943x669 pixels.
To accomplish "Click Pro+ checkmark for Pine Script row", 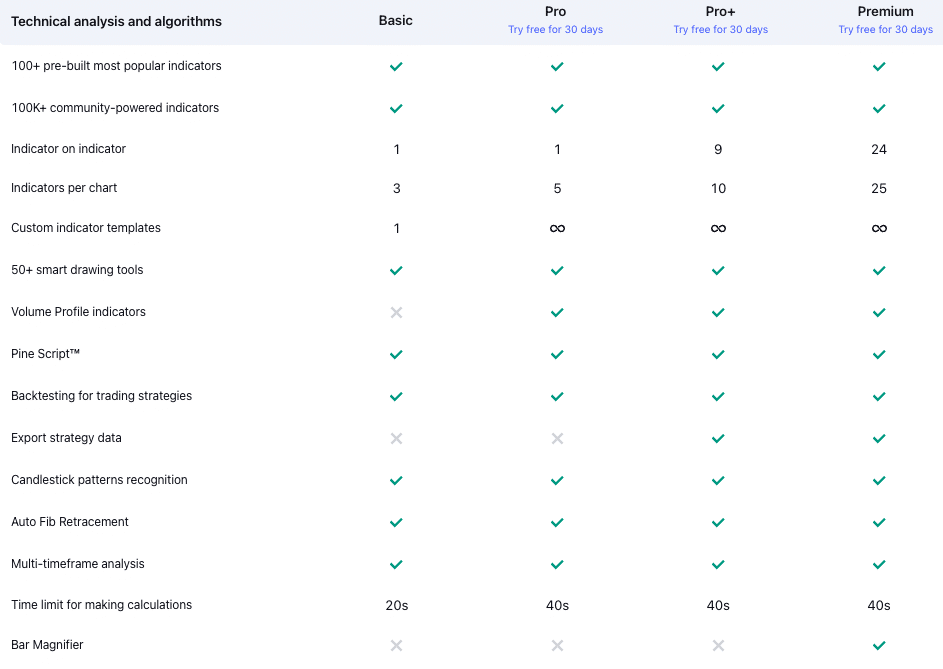I will tap(718, 354).
